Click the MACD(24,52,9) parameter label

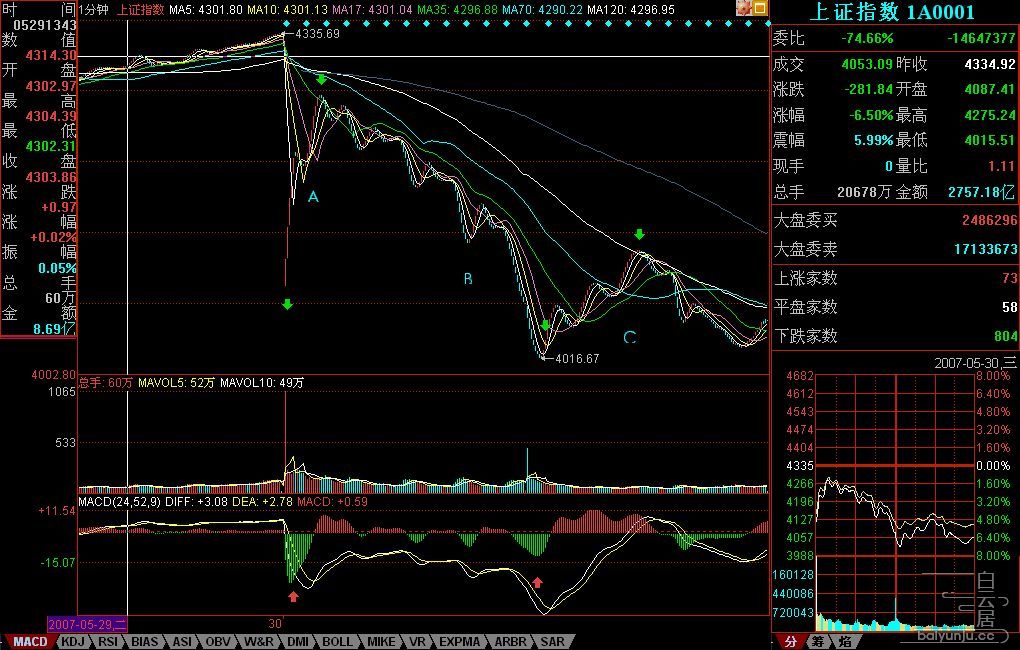[120, 502]
